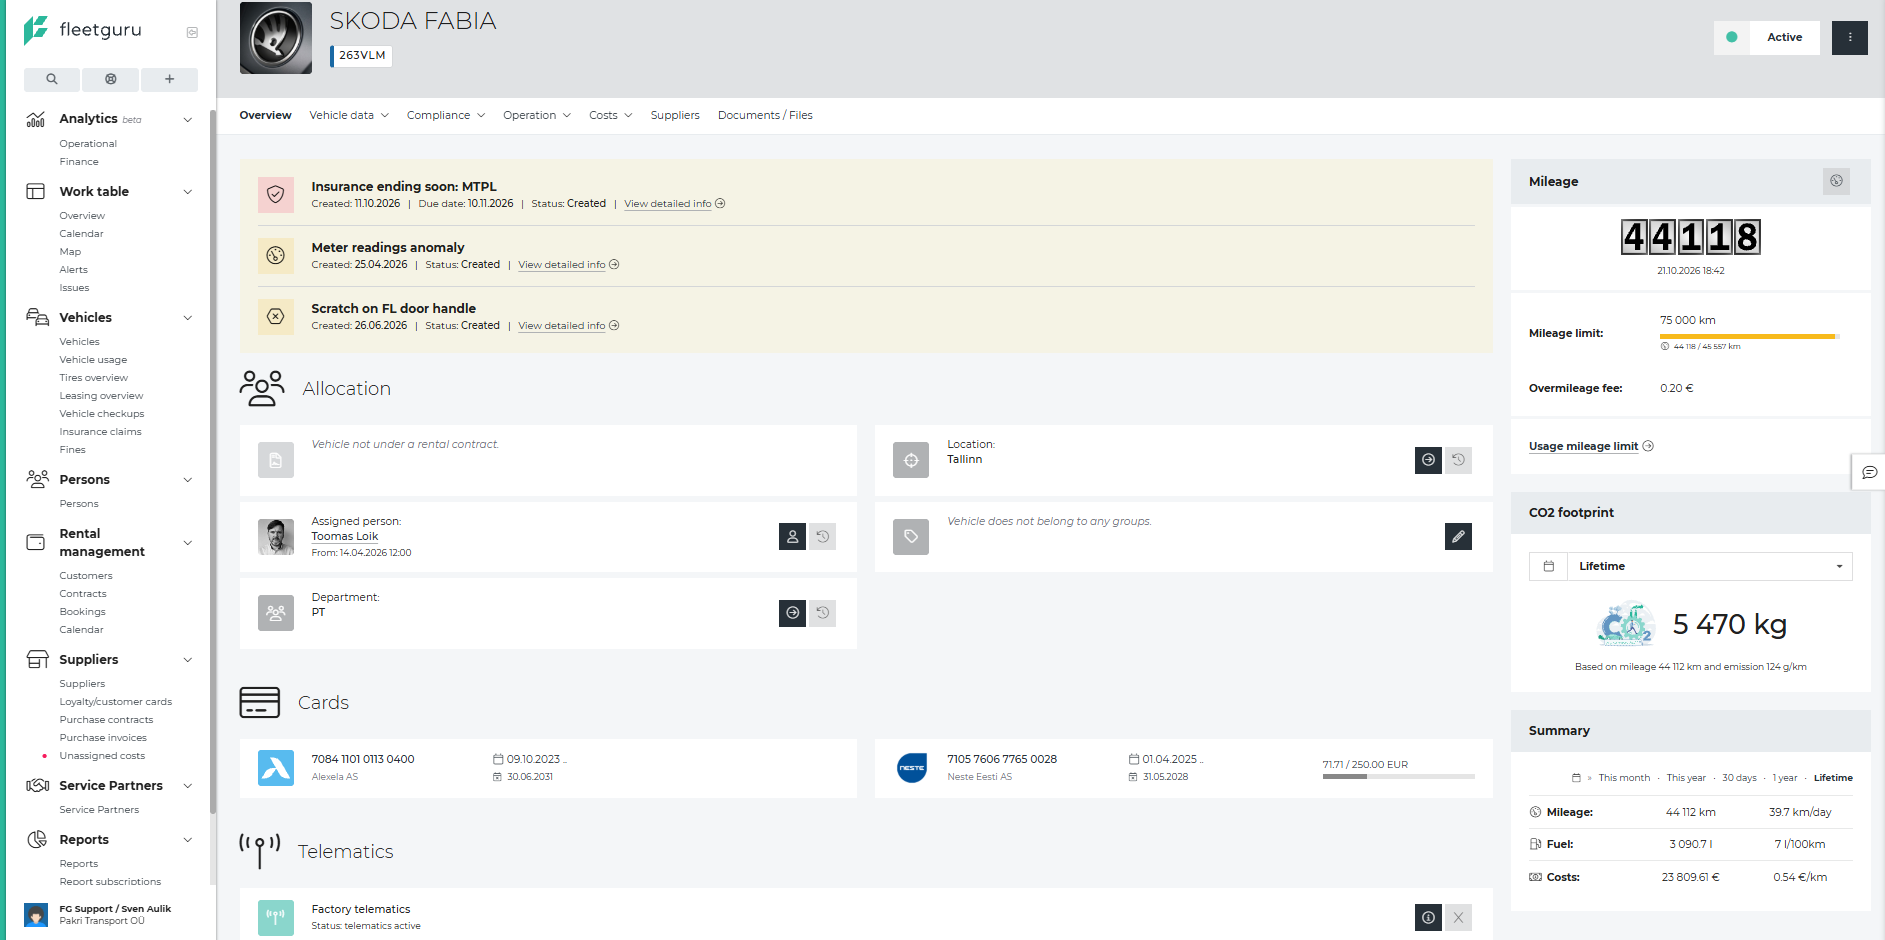Click the Neste card spending limit bar

pos(1398,776)
